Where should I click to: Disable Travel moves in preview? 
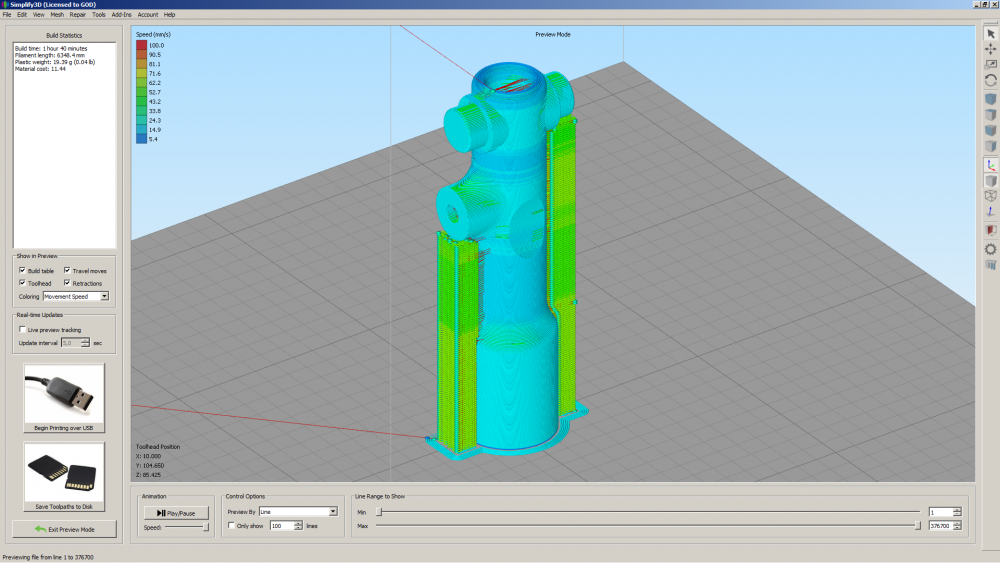[68, 271]
